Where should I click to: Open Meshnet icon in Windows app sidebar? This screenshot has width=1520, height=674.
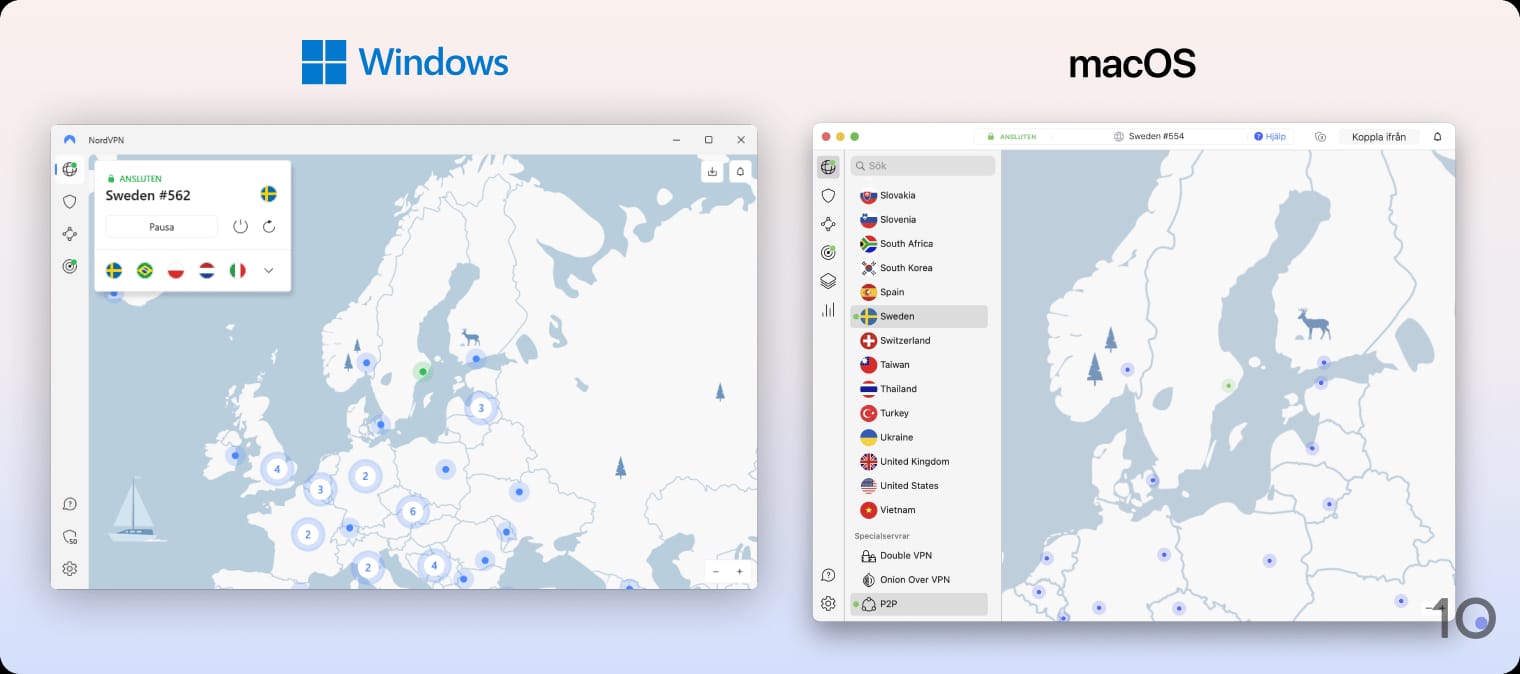[69, 234]
